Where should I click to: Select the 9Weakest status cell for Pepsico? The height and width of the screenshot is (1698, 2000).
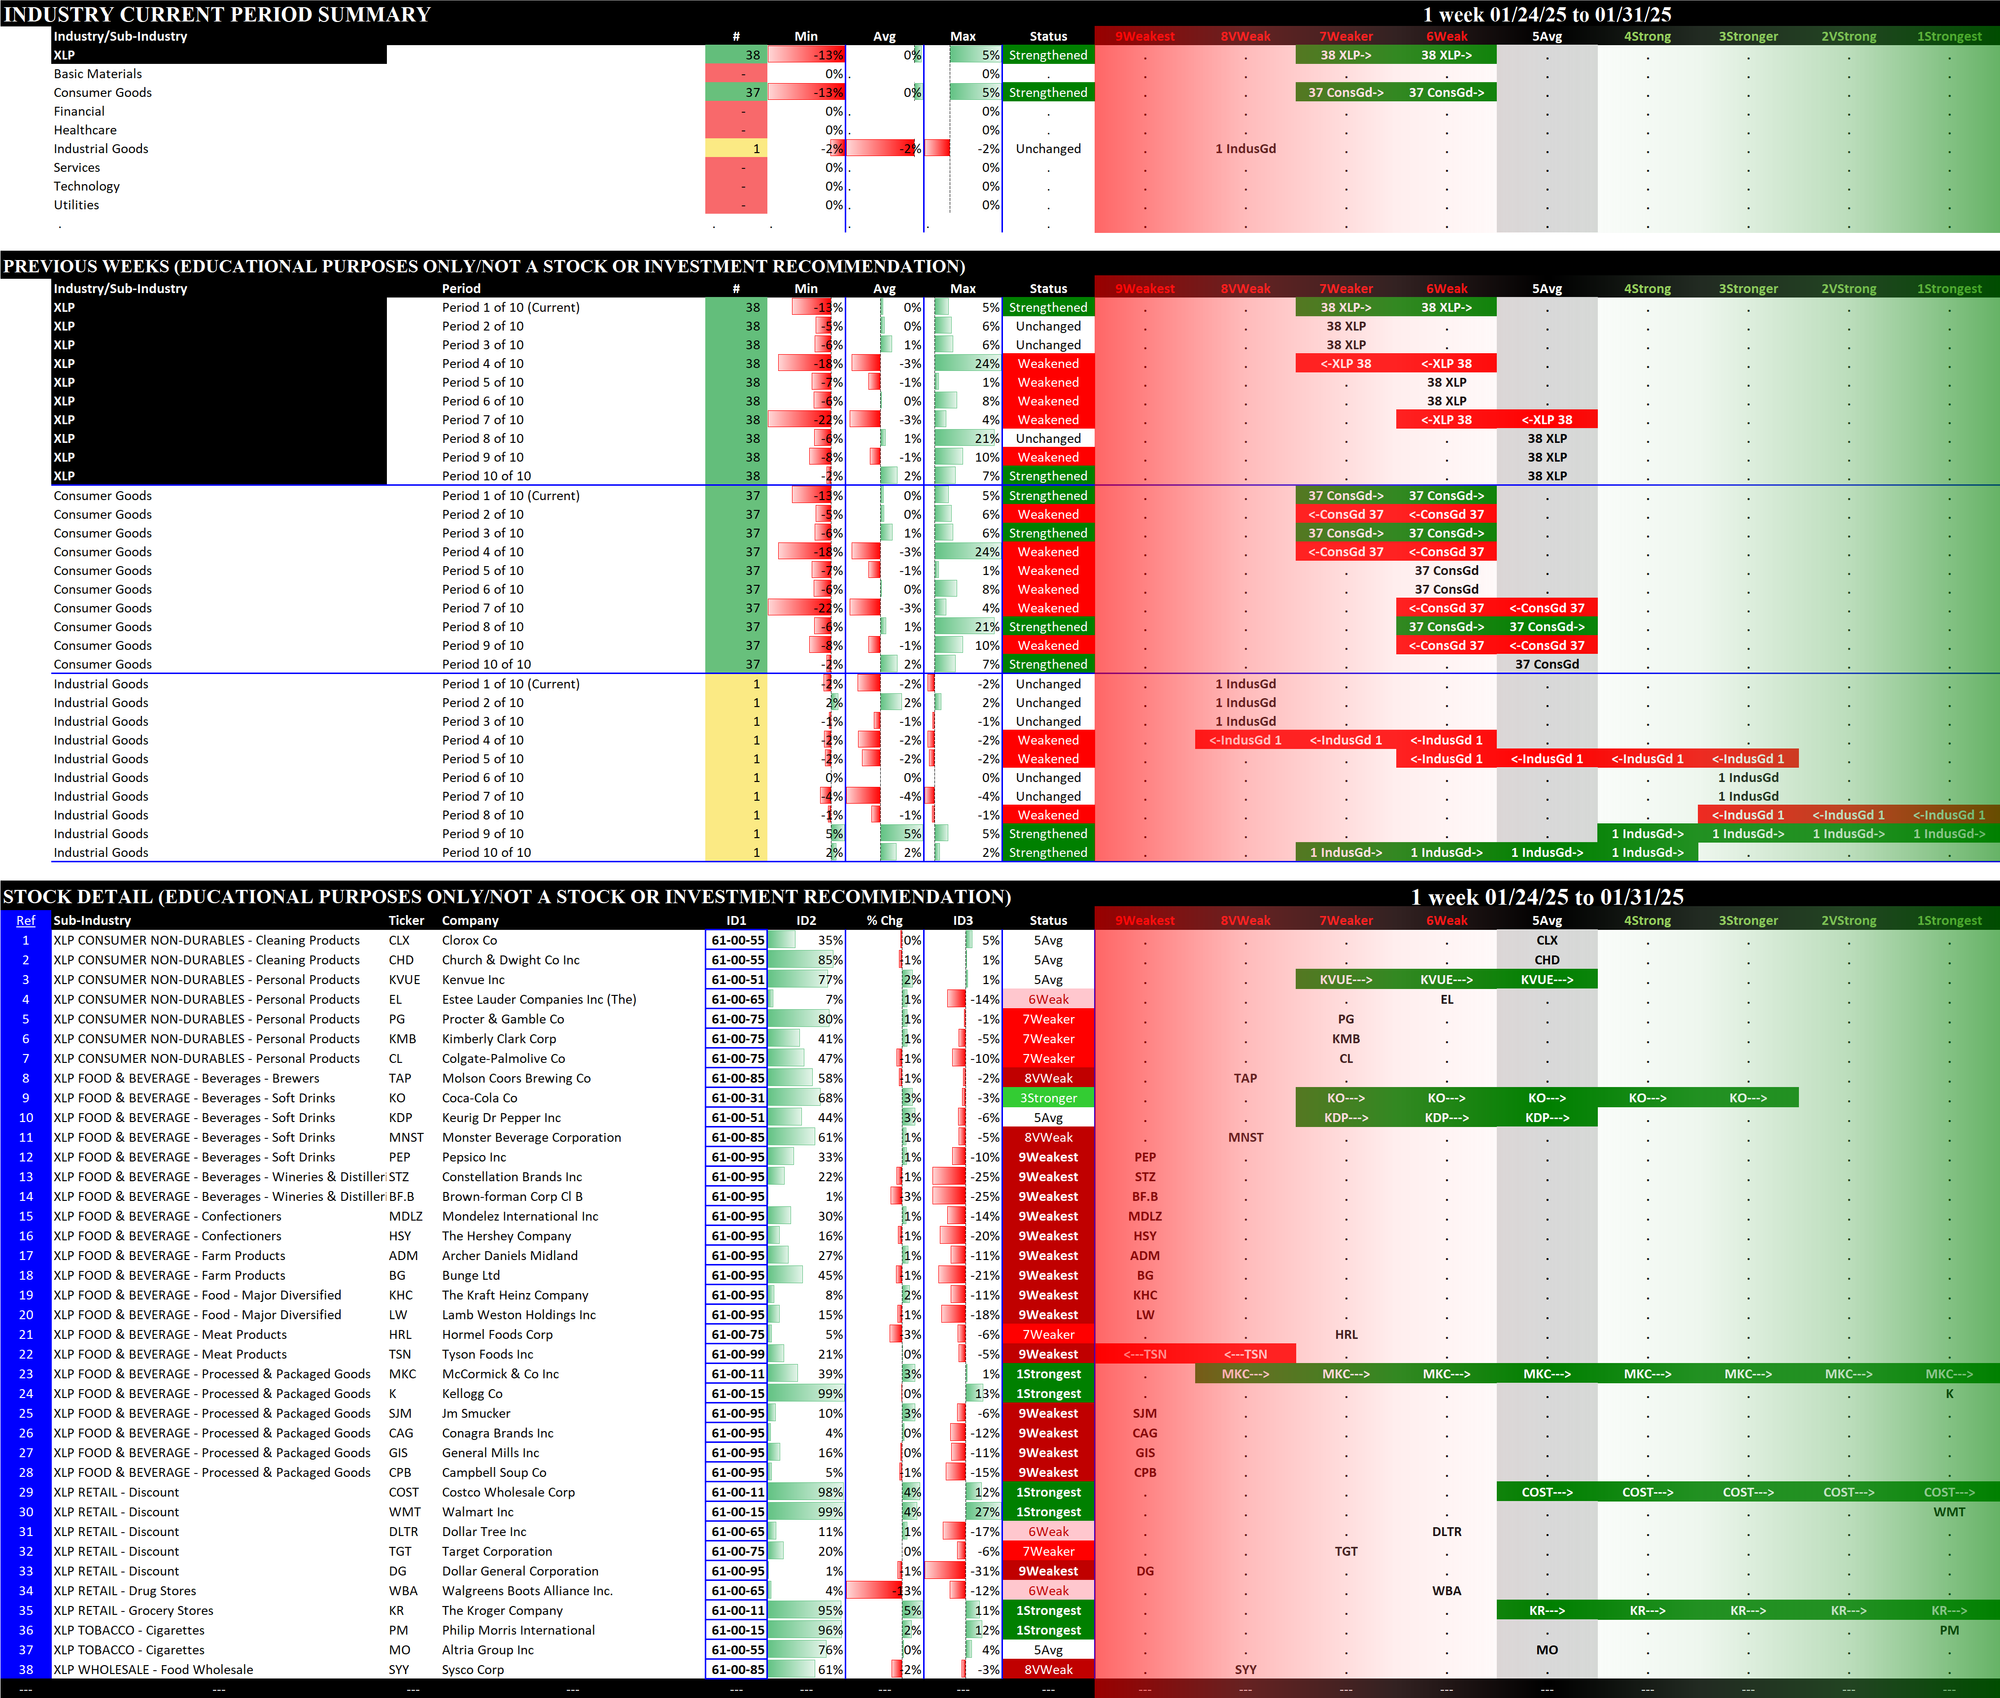1047,1157
